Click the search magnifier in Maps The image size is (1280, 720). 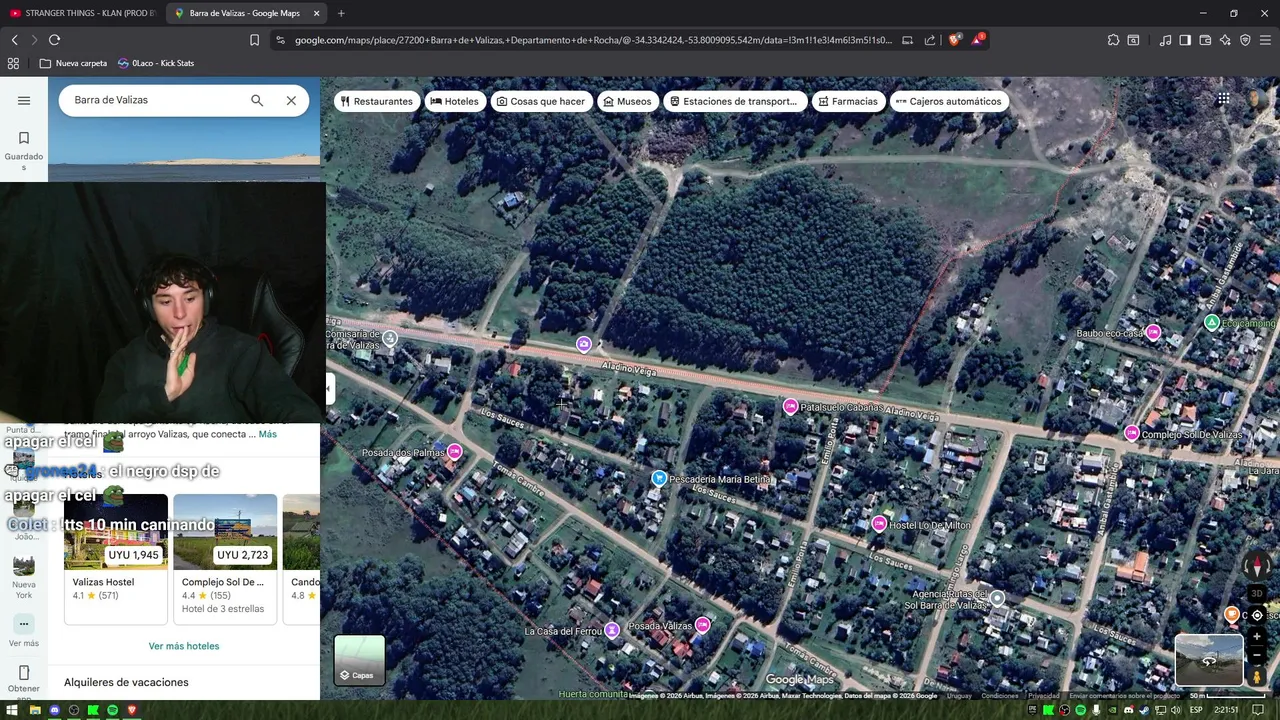click(257, 100)
